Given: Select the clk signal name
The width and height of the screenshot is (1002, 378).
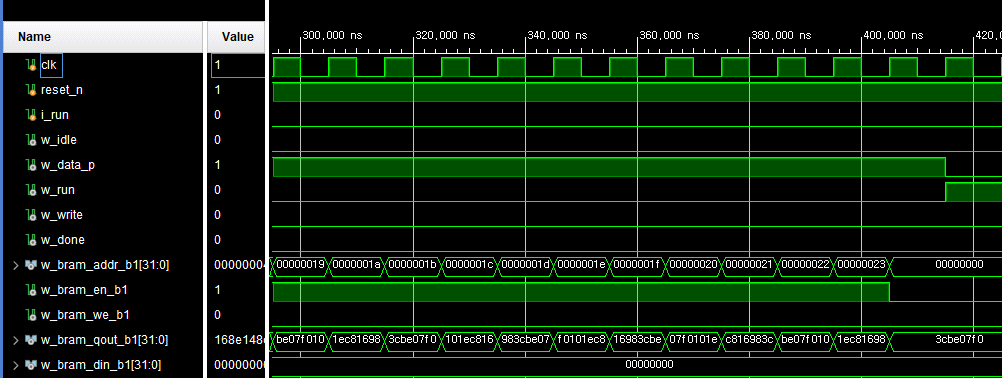Looking at the screenshot, I should pos(49,64).
